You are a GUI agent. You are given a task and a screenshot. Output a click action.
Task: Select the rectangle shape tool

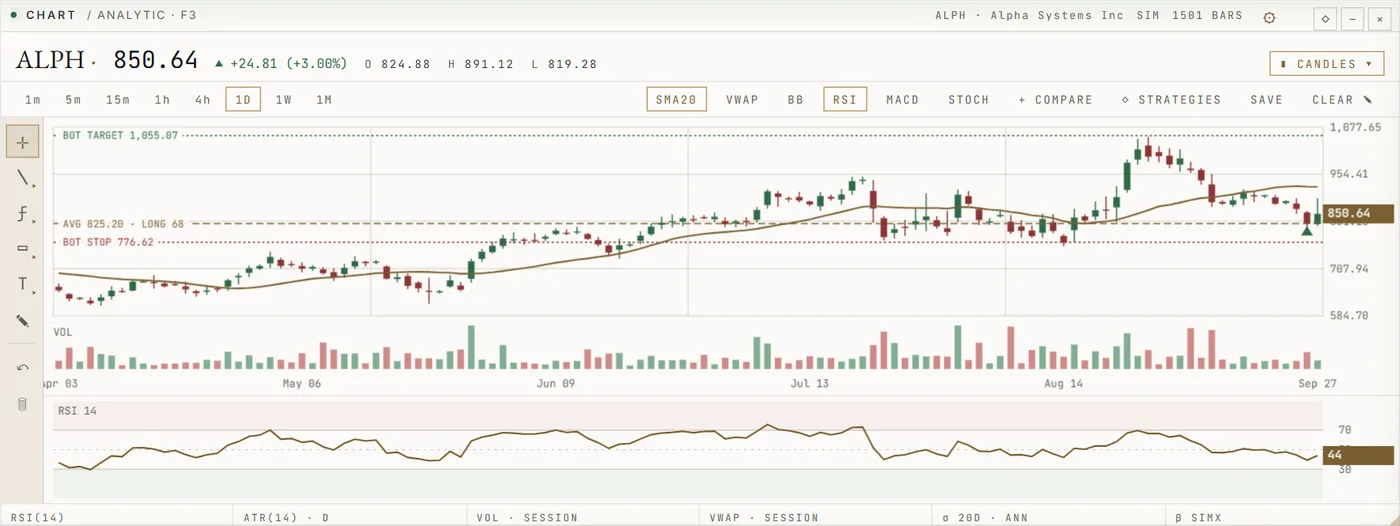click(22, 249)
